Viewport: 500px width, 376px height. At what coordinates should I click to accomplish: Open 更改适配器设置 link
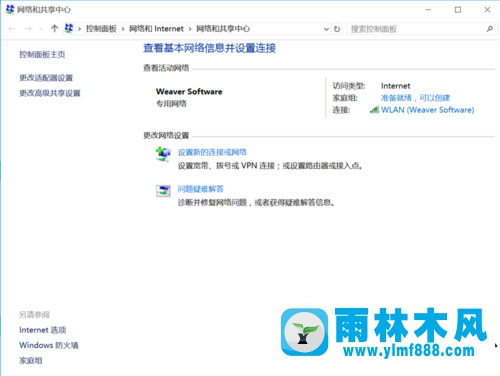click(x=46, y=78)
